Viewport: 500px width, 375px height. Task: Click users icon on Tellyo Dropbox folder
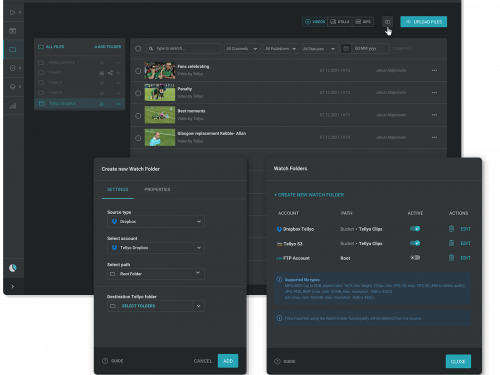click(102, 104)
